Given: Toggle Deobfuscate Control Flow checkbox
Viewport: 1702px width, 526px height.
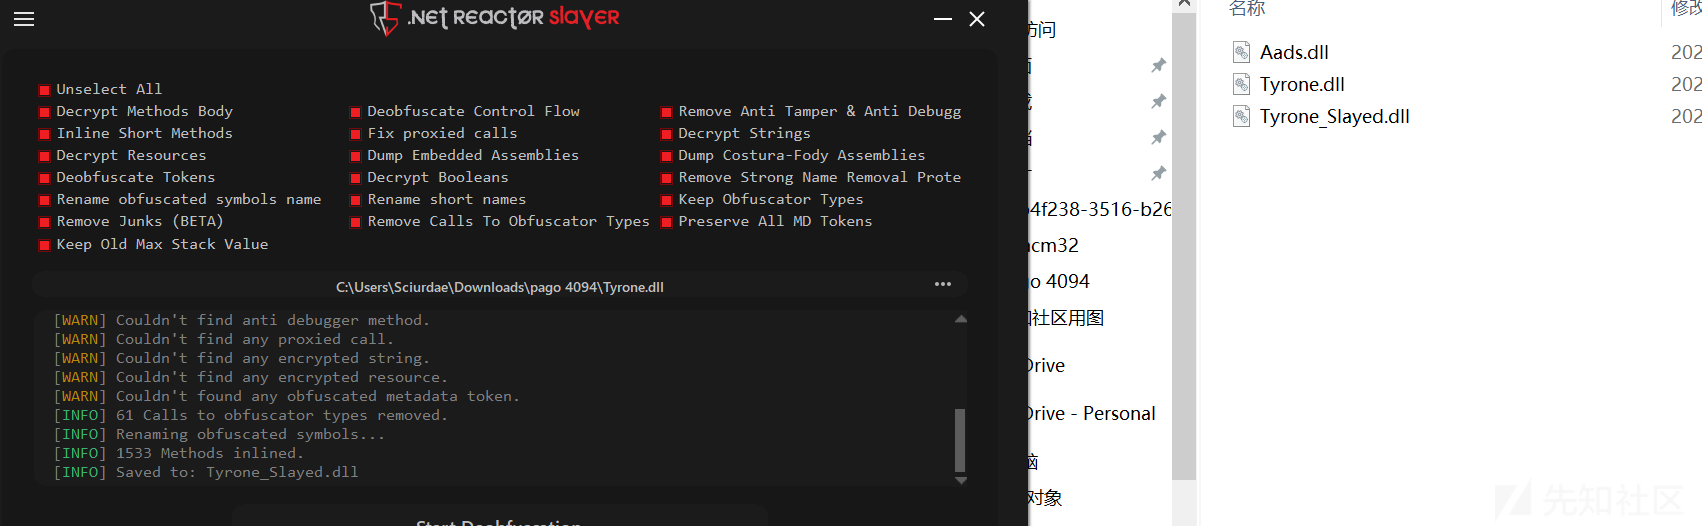Looking at the screenshot, I should (355, 112).
